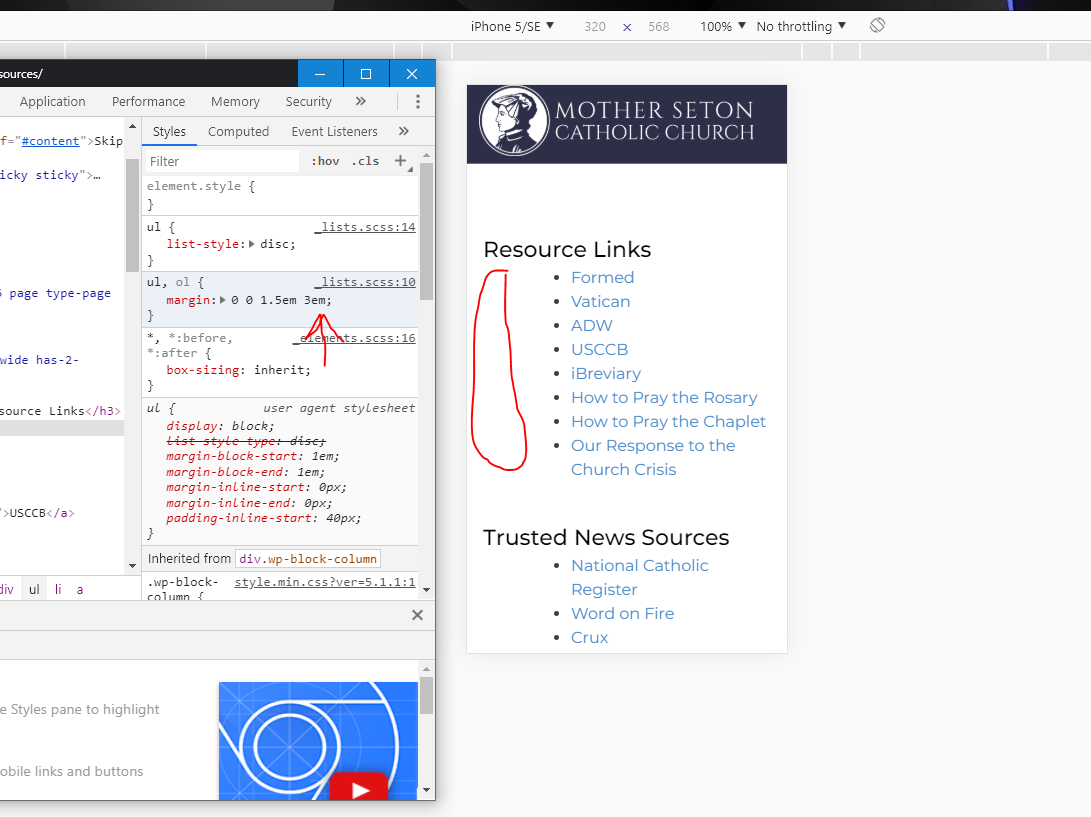Click the rotate device orientation icon
This screenshot has height=817, width=1091.
(877, 25)
